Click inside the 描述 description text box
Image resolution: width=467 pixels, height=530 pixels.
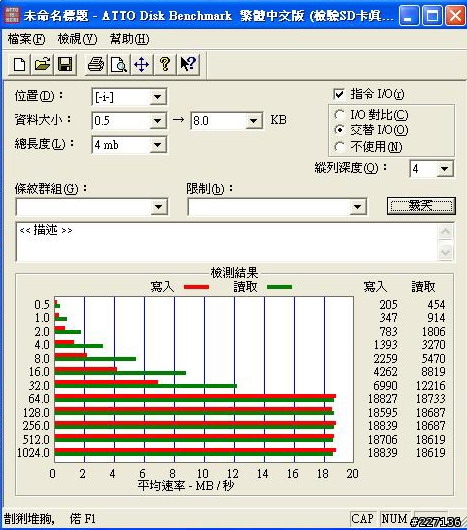(x=226, y=242)
